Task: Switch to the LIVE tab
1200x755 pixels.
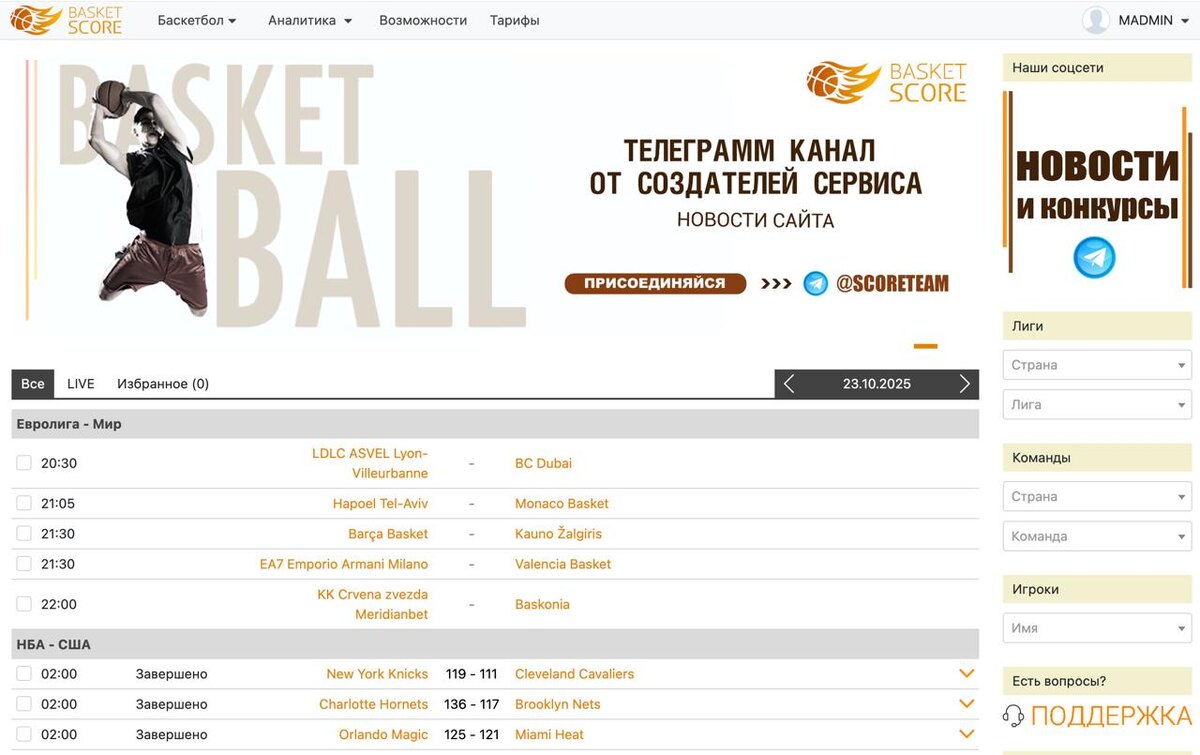Action: tap(81, 384)
